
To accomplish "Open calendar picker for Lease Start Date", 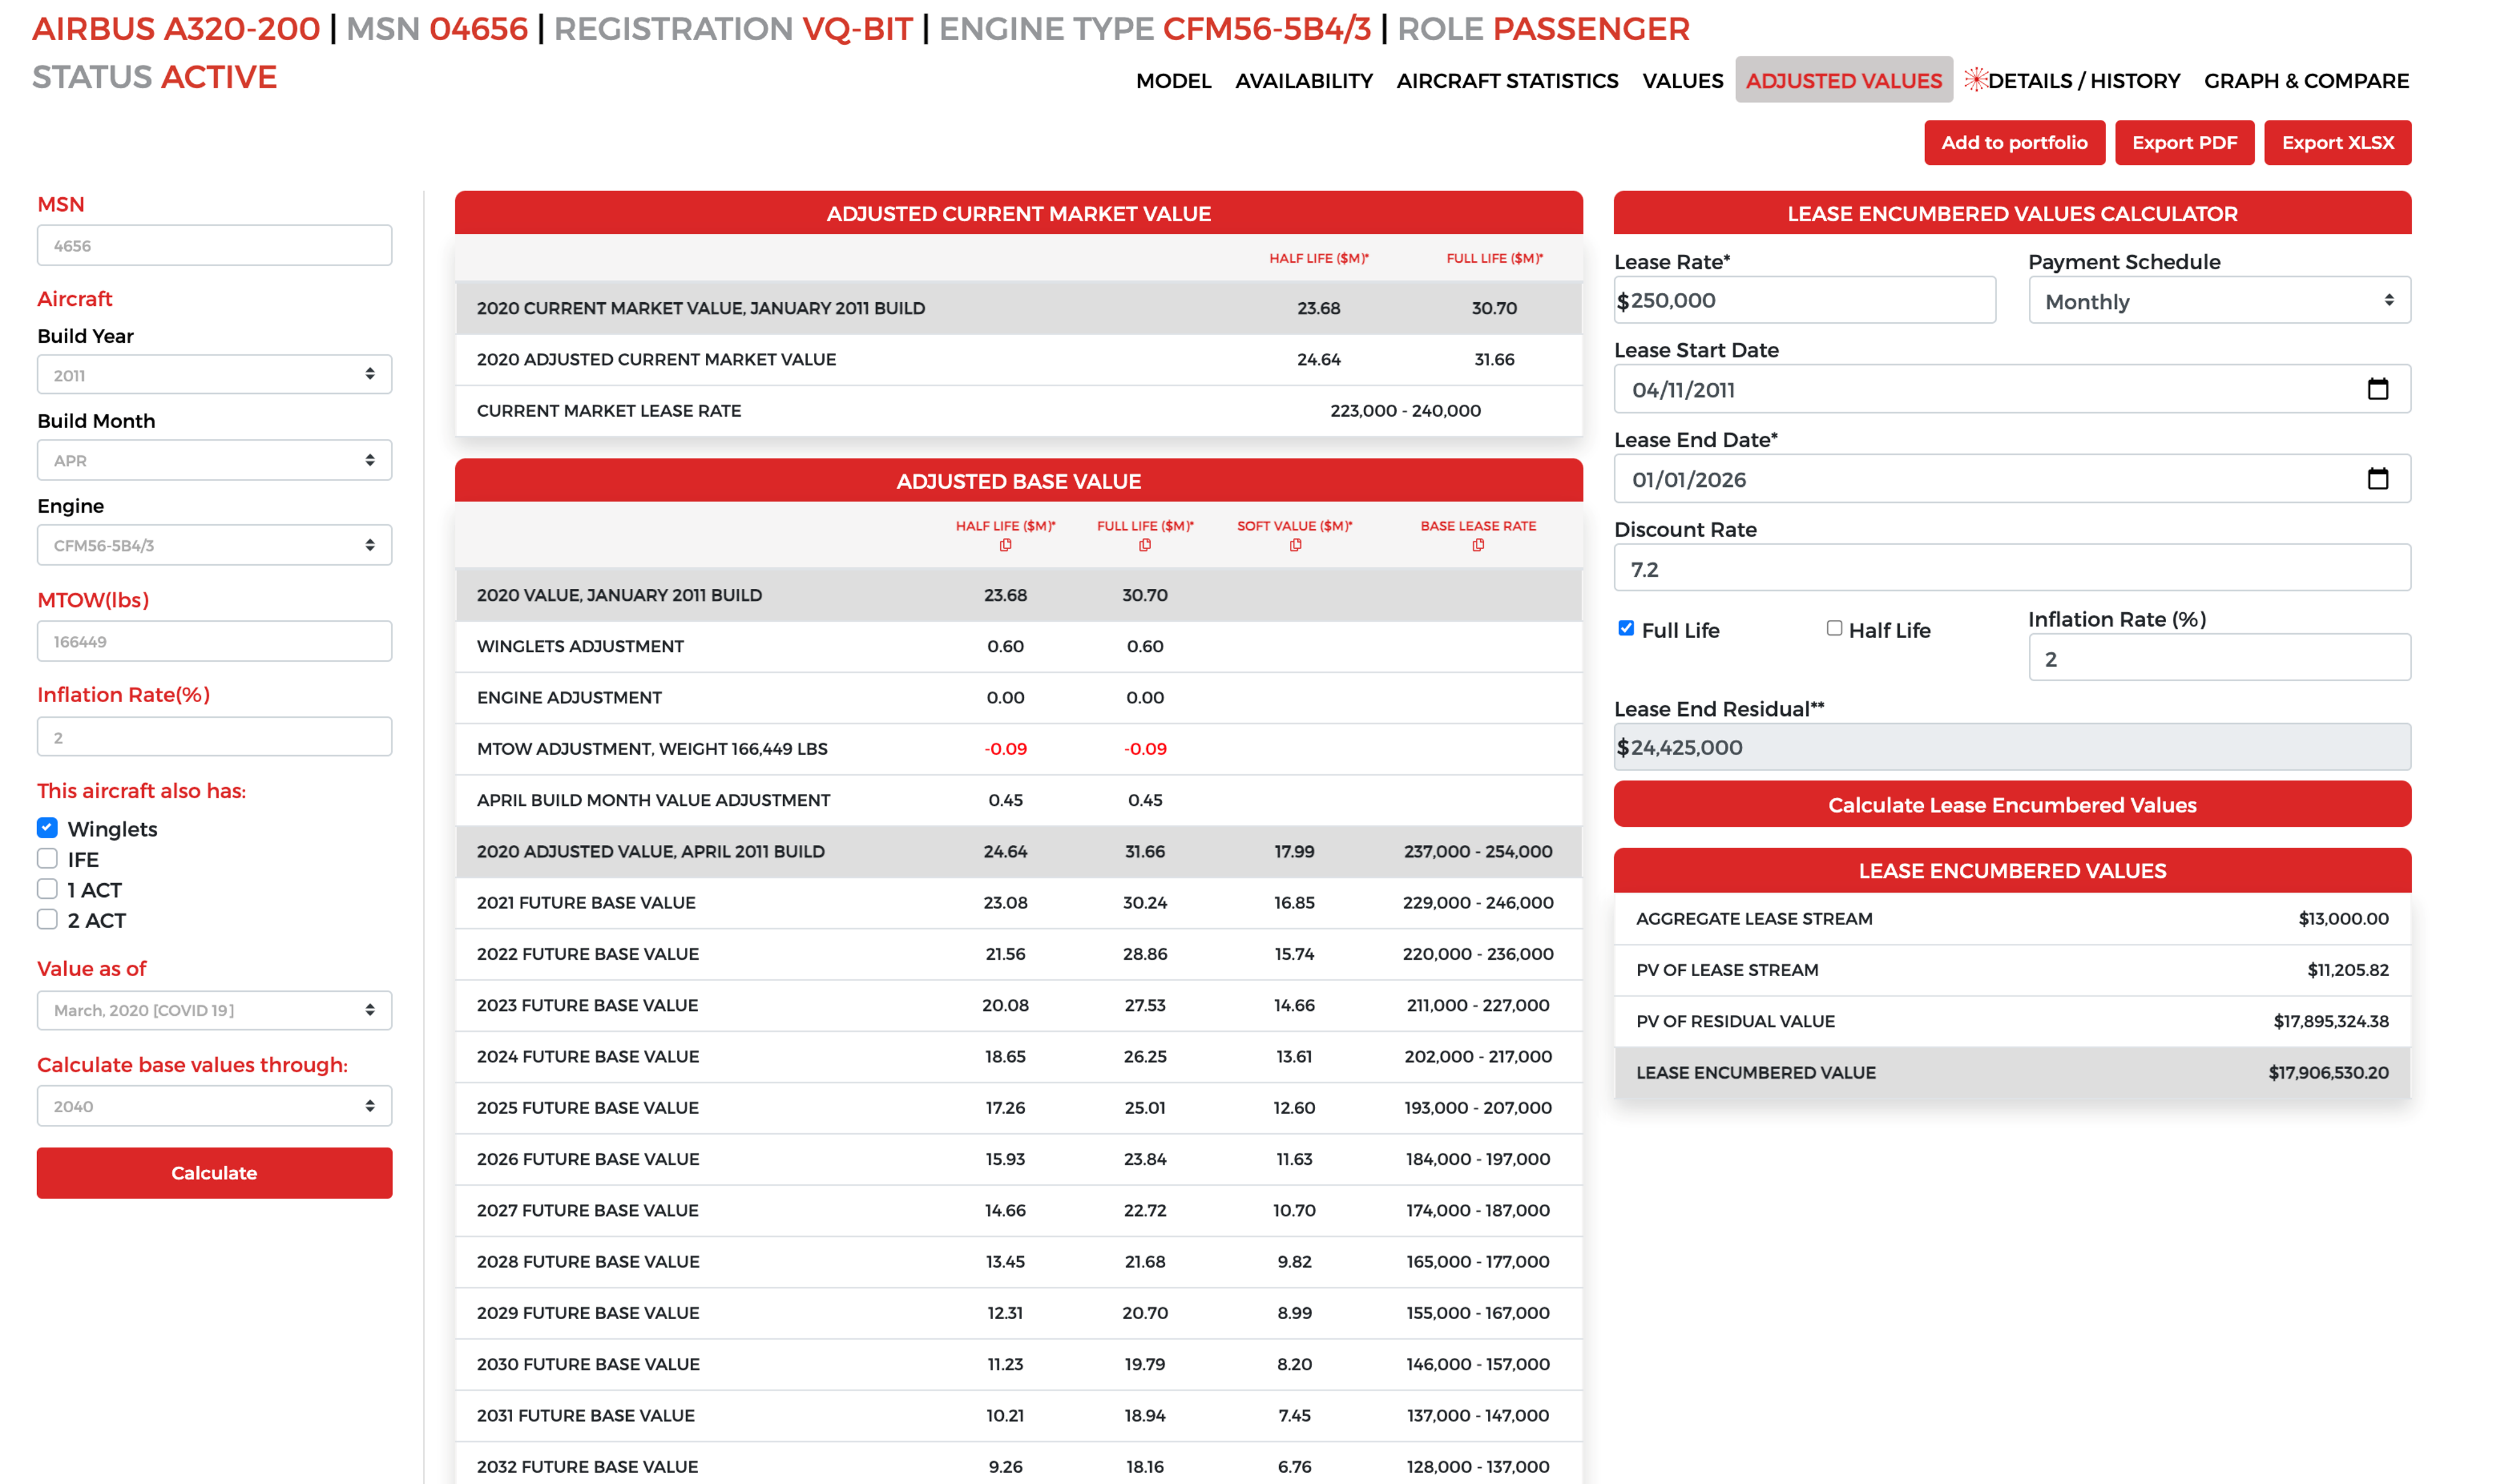I will [x=2377, y=389].
